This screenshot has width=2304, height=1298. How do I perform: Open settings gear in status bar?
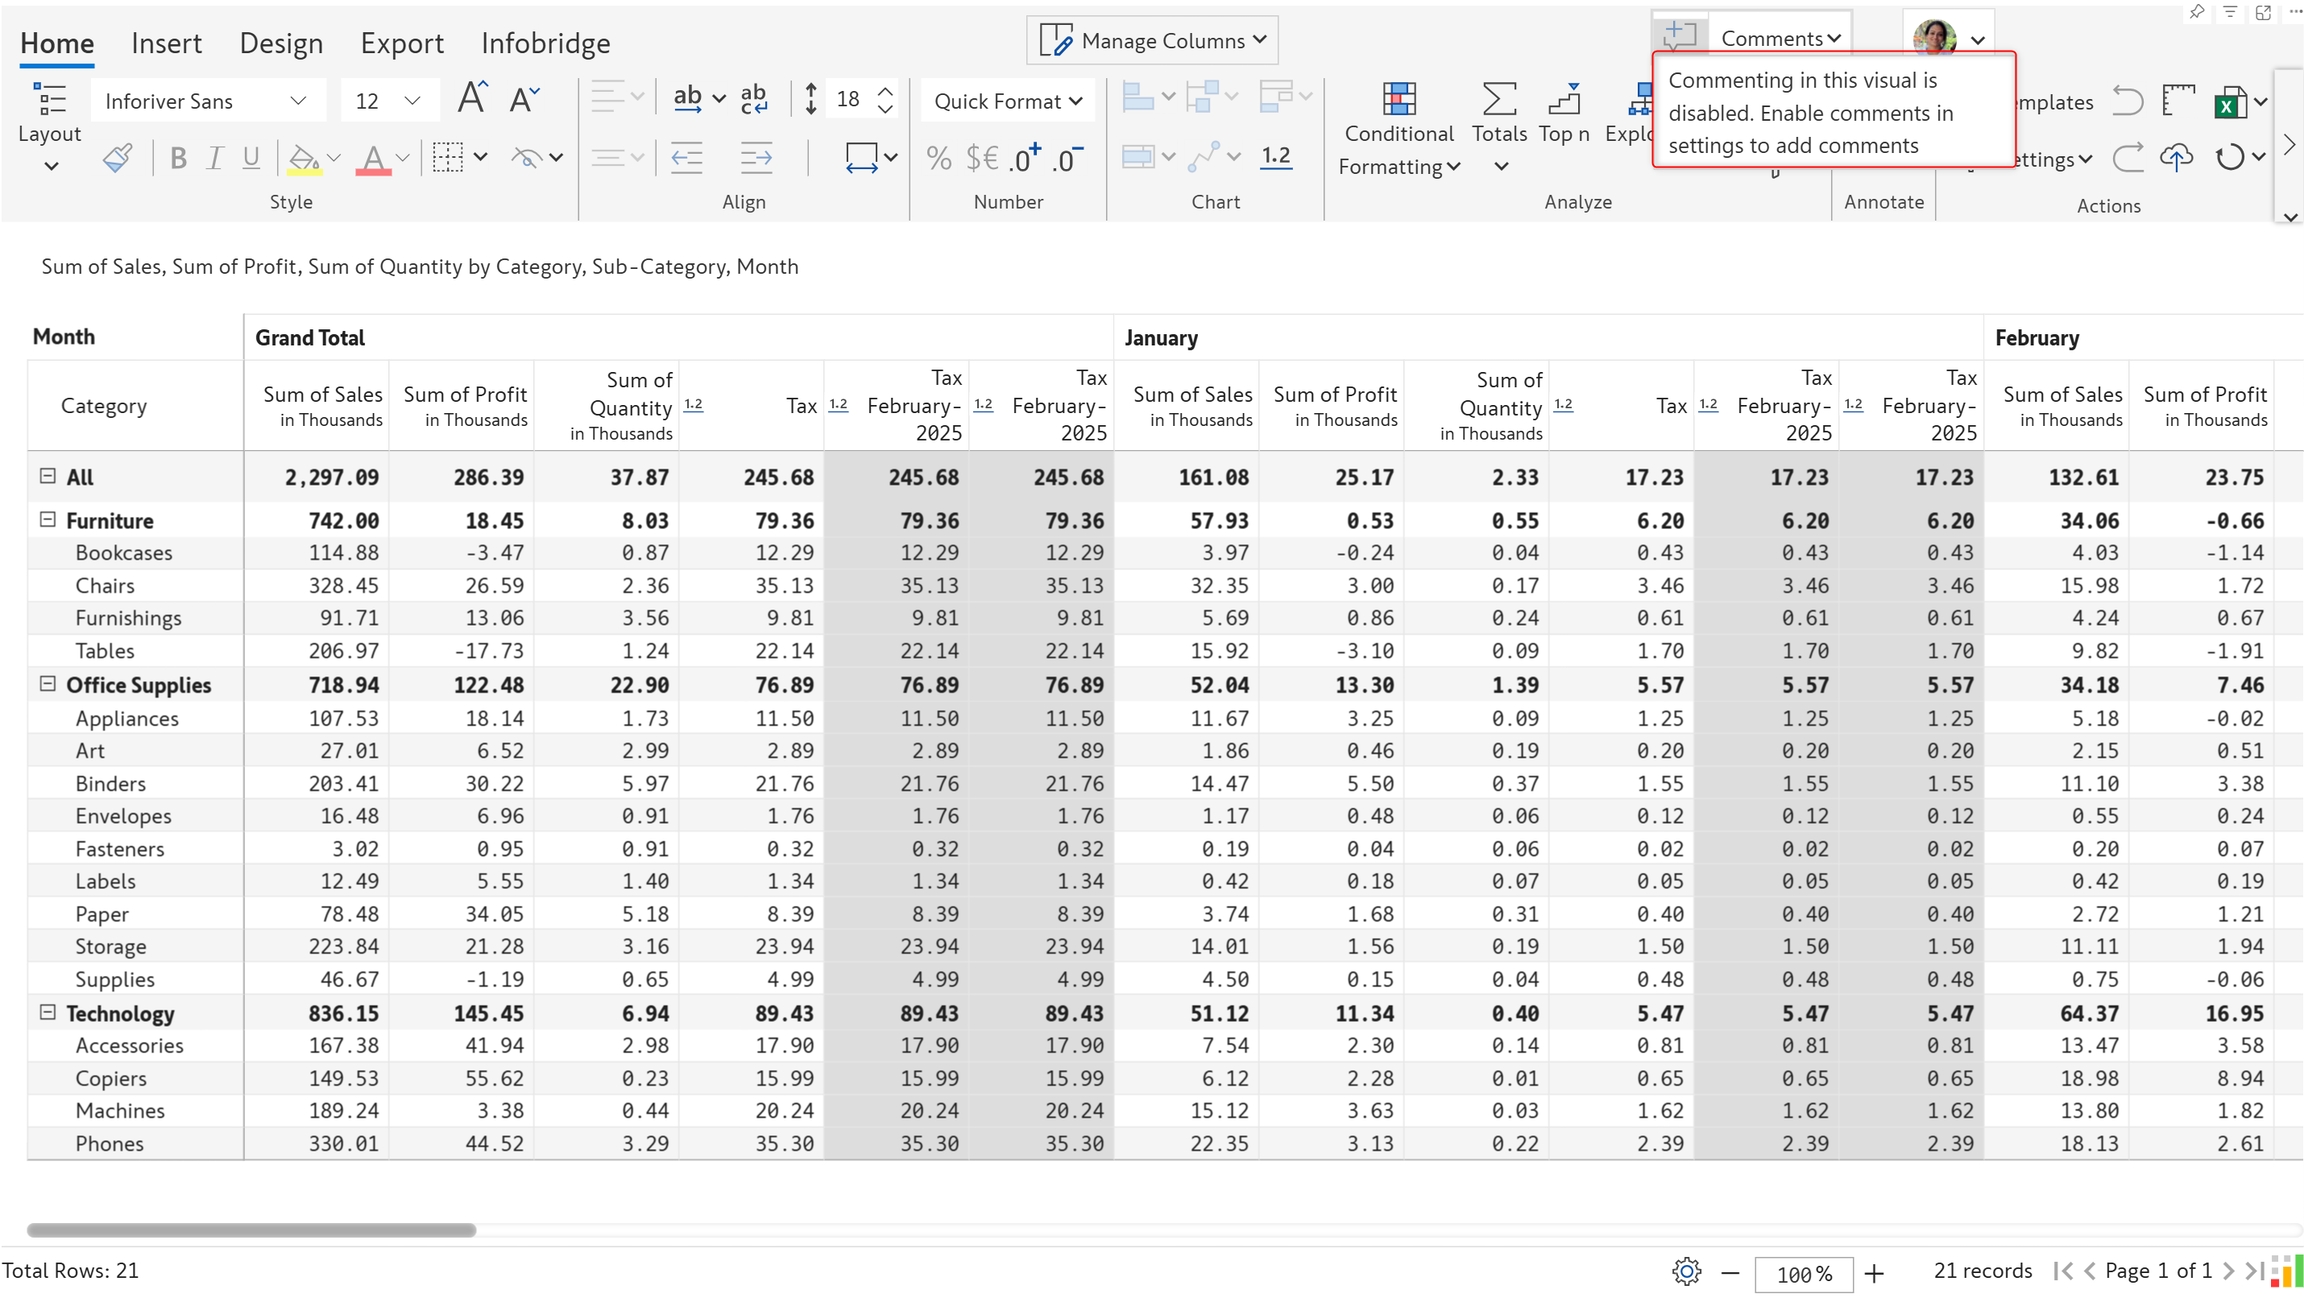[1686, 1272]
